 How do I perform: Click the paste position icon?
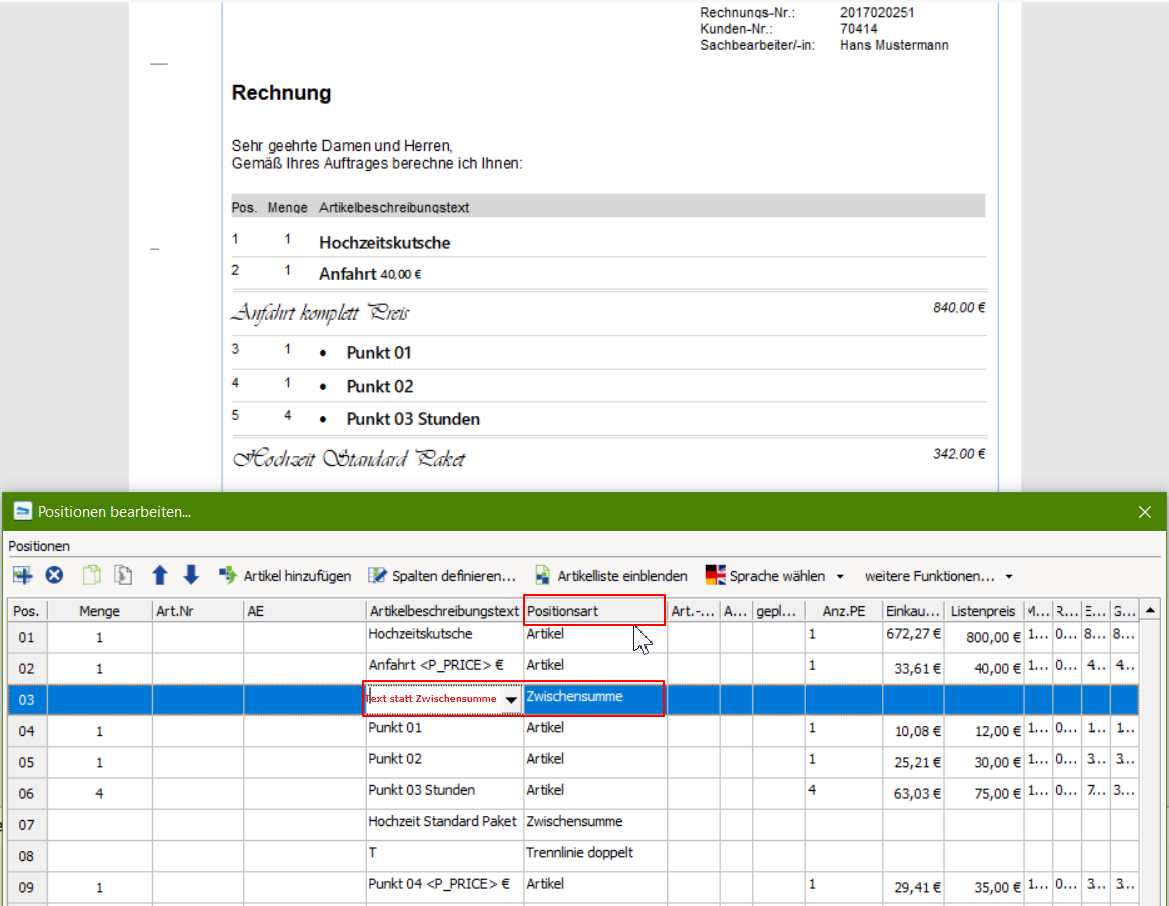pyautogui.click(x=123, y=575)
